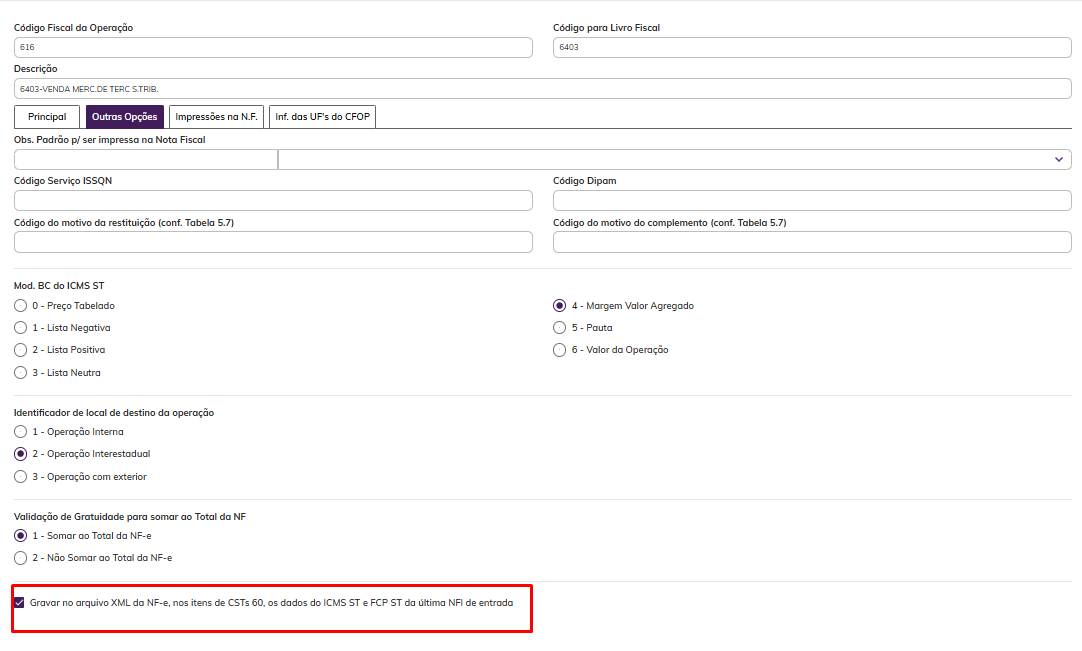Select 5 - Pauta radio button
This screenshot has width=1082, height=651.
click(560, 327)
